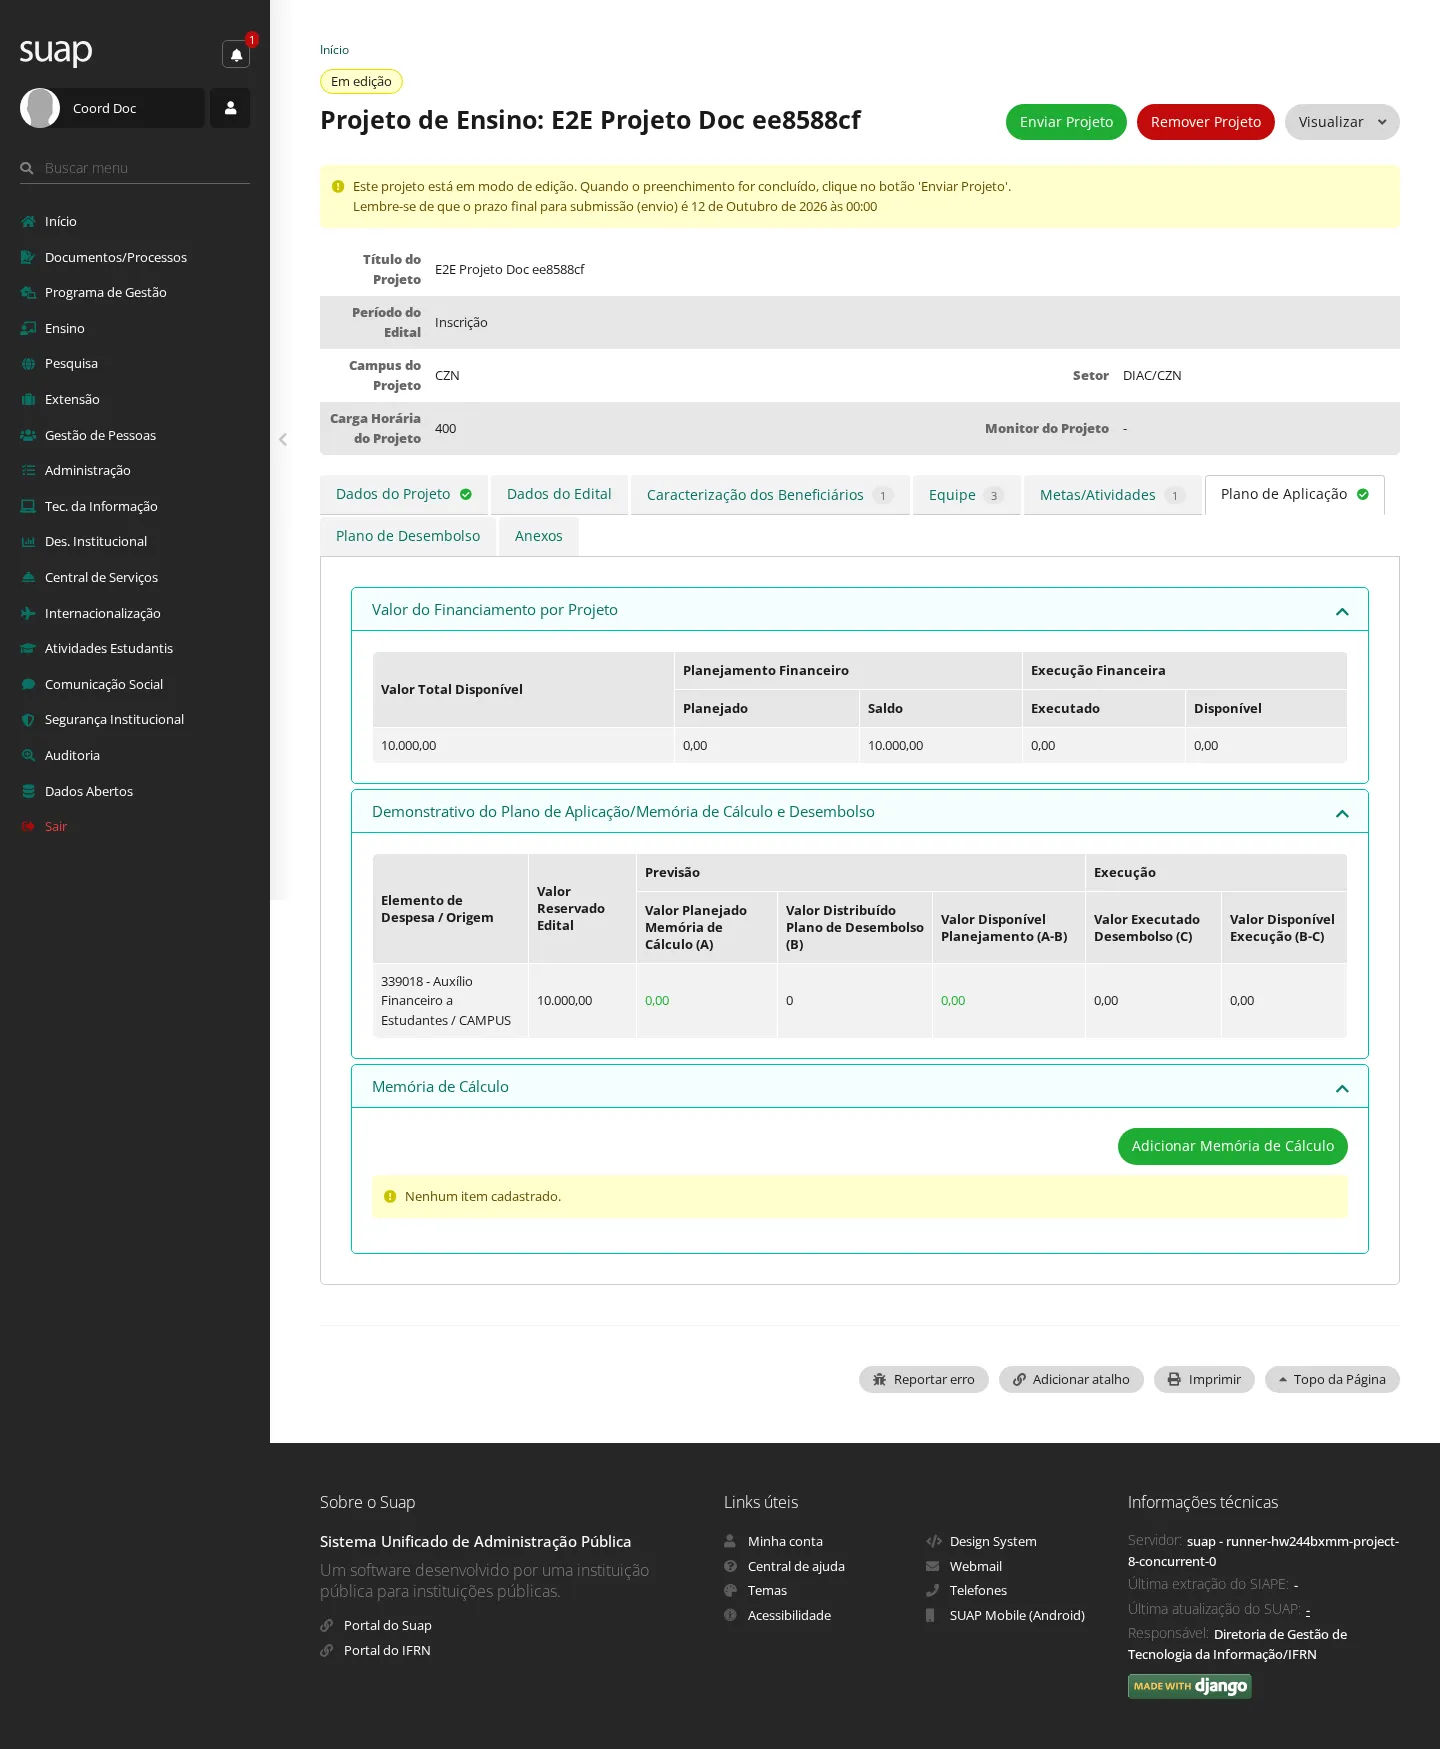Click the Documentos/Processos sidebar icon
This screenshot has height=1749, width=1440.
(x=28, y=258)
